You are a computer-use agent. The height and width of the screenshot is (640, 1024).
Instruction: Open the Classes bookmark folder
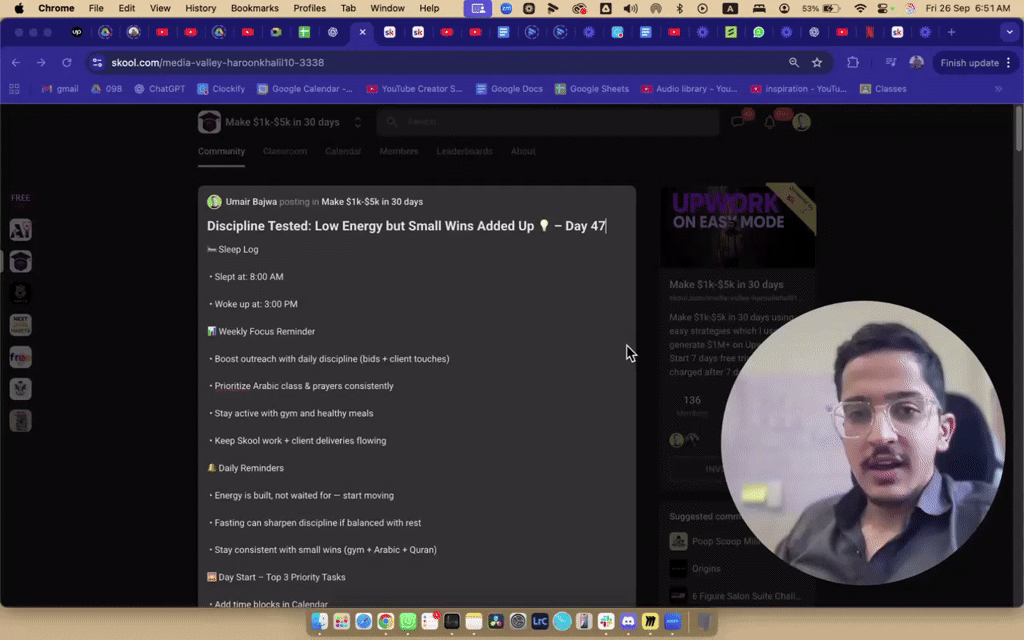[x=883, y=89]
